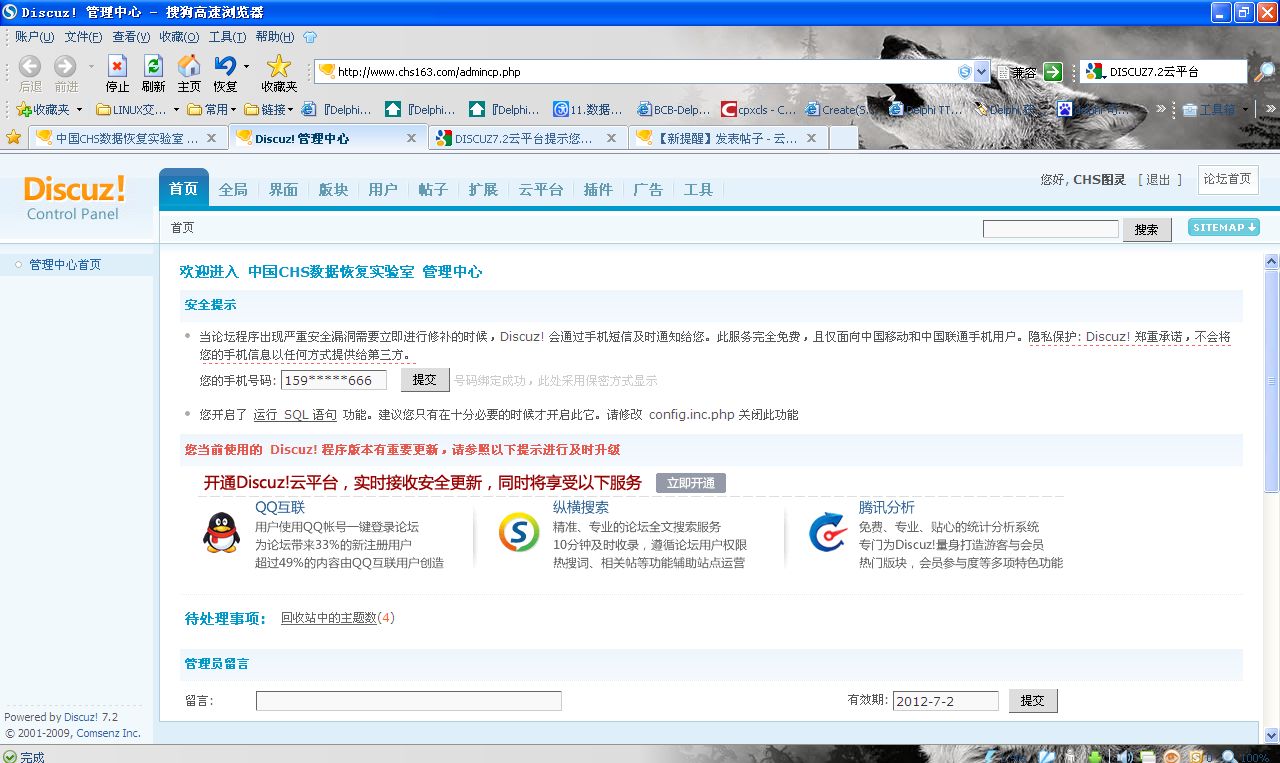The height and width of the screenshot is (763, 1280).
Task: Click the browser search magnifier icon
Action: point(1265,72)
